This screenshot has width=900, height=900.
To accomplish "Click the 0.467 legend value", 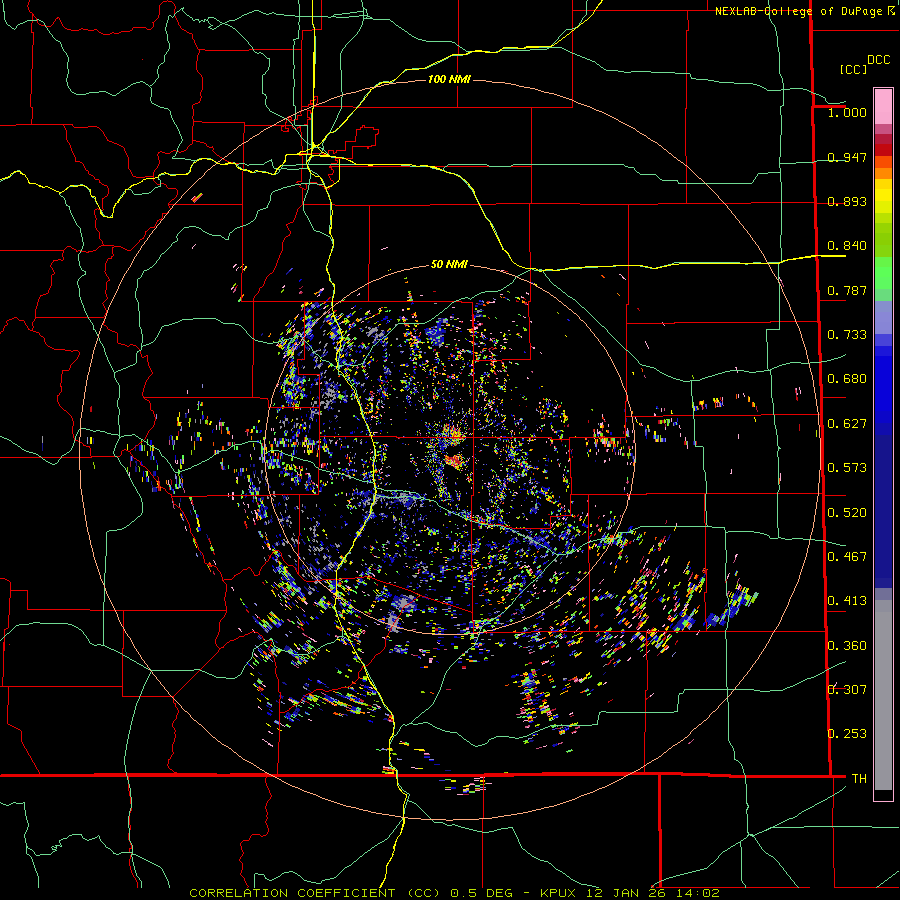I will click(x=847, y=556).
